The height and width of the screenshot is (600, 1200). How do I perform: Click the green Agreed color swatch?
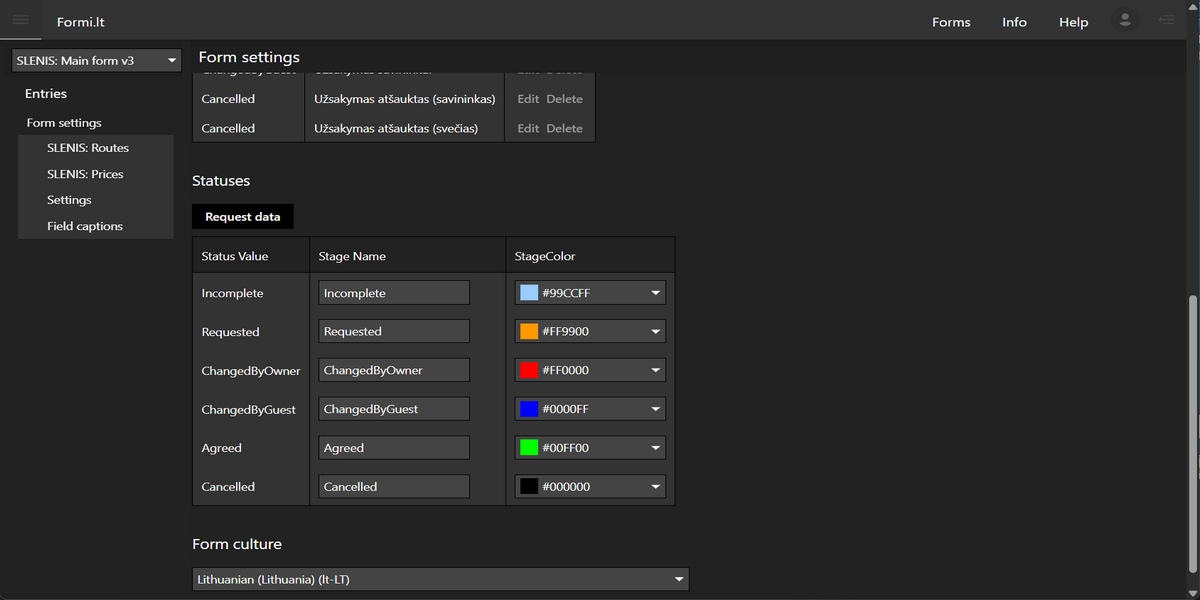529,448
